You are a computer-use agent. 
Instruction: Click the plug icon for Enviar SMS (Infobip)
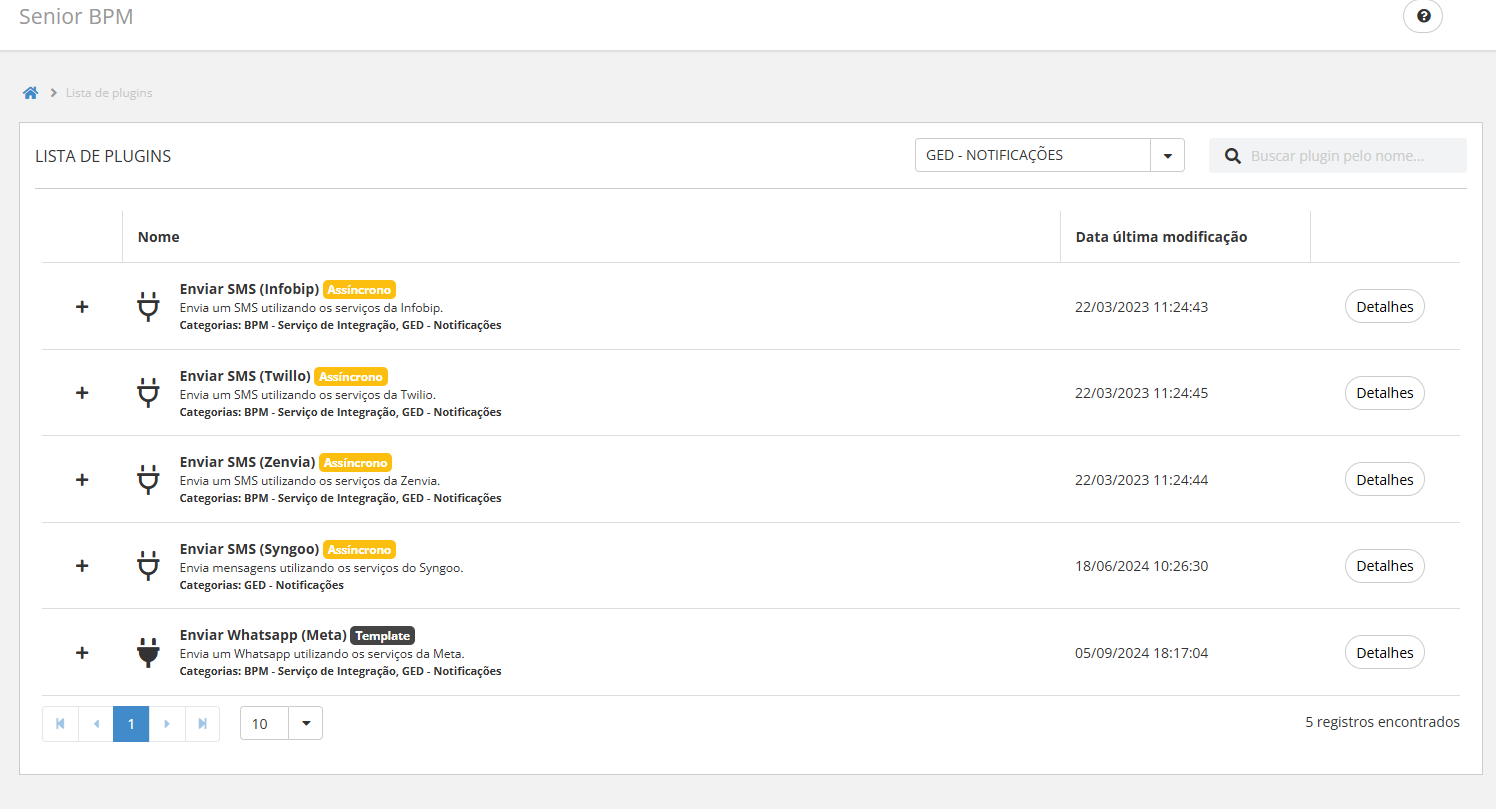(148, 306)
